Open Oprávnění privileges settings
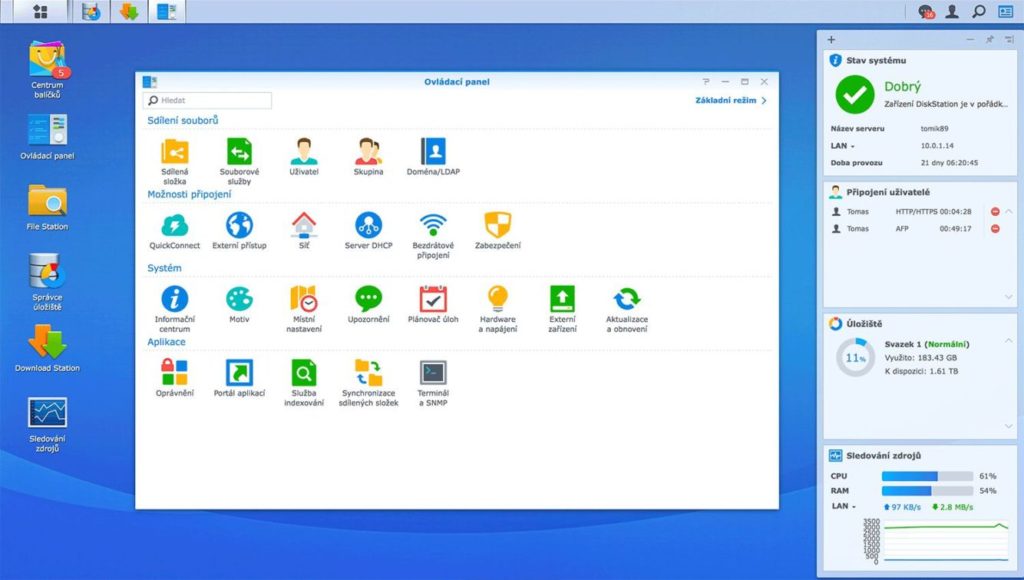Image resolution: width=1024 pixels, height=580 pixels. [x=174, y=378]
